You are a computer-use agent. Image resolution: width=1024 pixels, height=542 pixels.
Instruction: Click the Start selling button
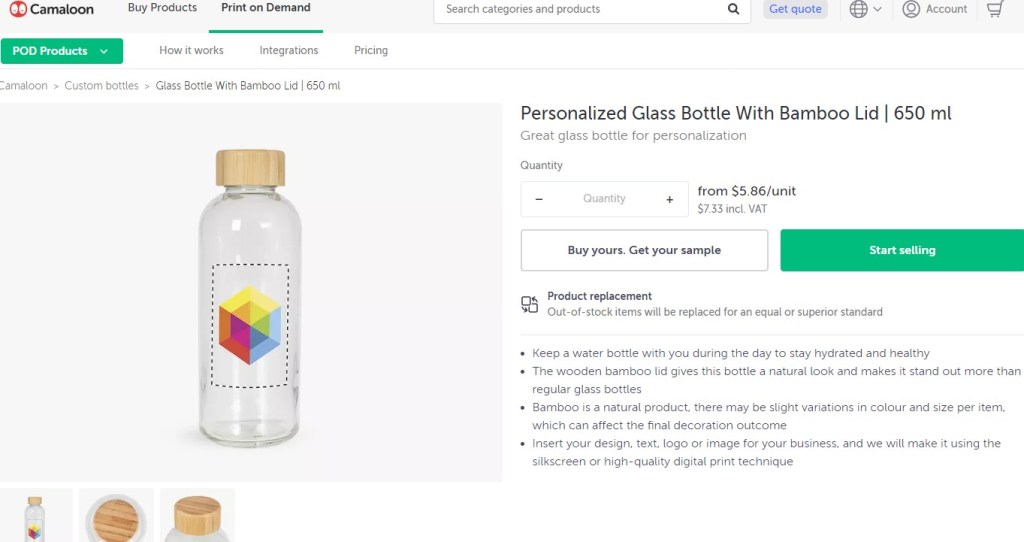pos(902,250)
